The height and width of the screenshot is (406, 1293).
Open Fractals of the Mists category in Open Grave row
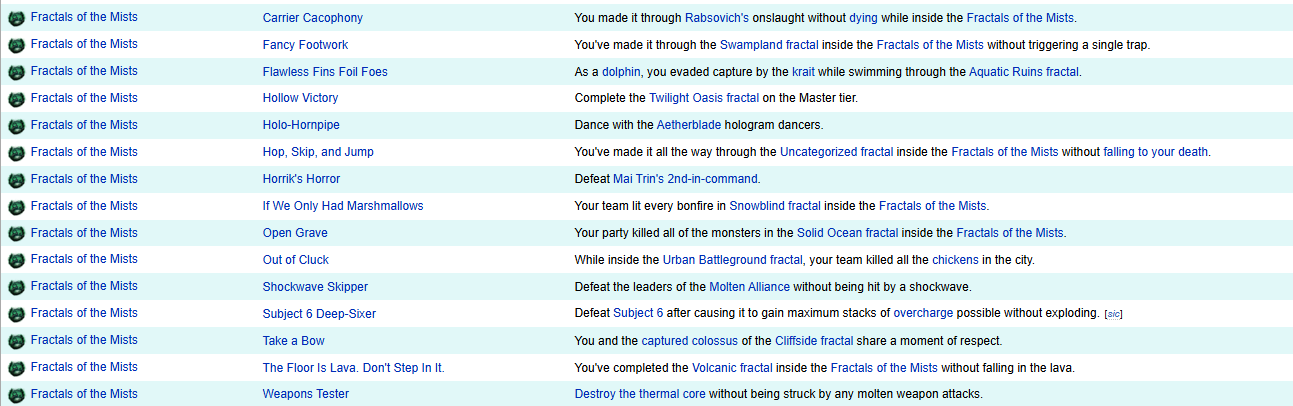click(x=84, y=232)
